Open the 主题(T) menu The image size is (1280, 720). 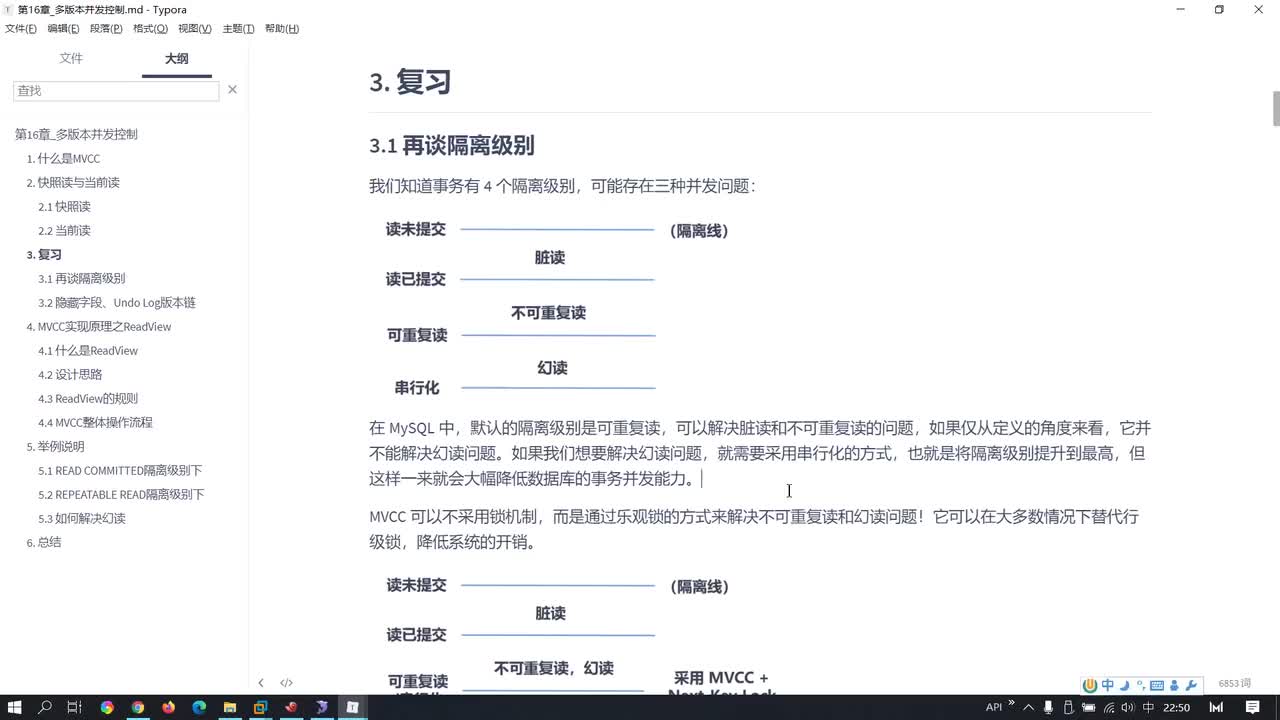tap(238, 28)
